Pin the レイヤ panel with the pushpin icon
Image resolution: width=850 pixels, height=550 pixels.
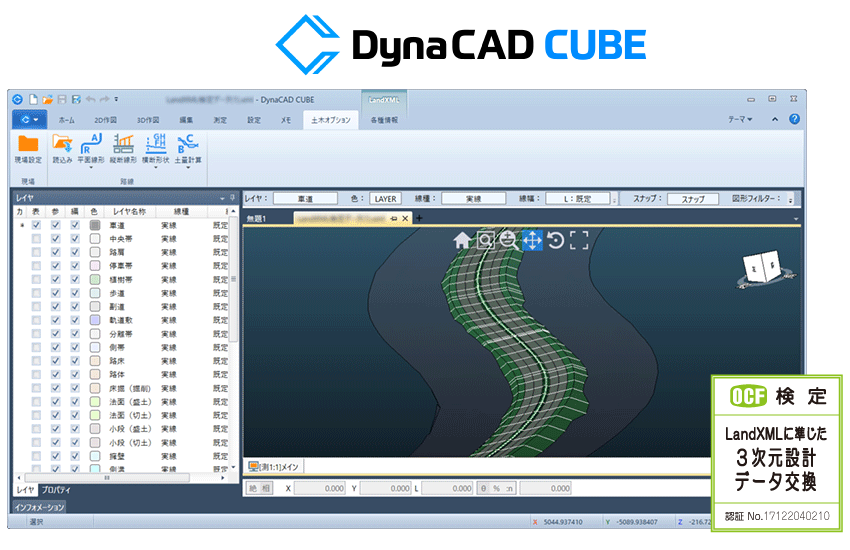point(233,198)
